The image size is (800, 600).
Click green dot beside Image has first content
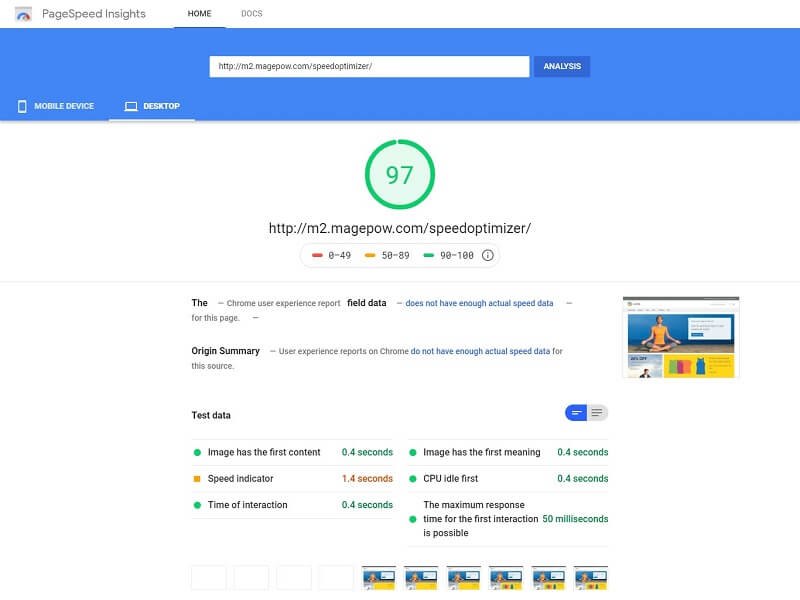197,452
